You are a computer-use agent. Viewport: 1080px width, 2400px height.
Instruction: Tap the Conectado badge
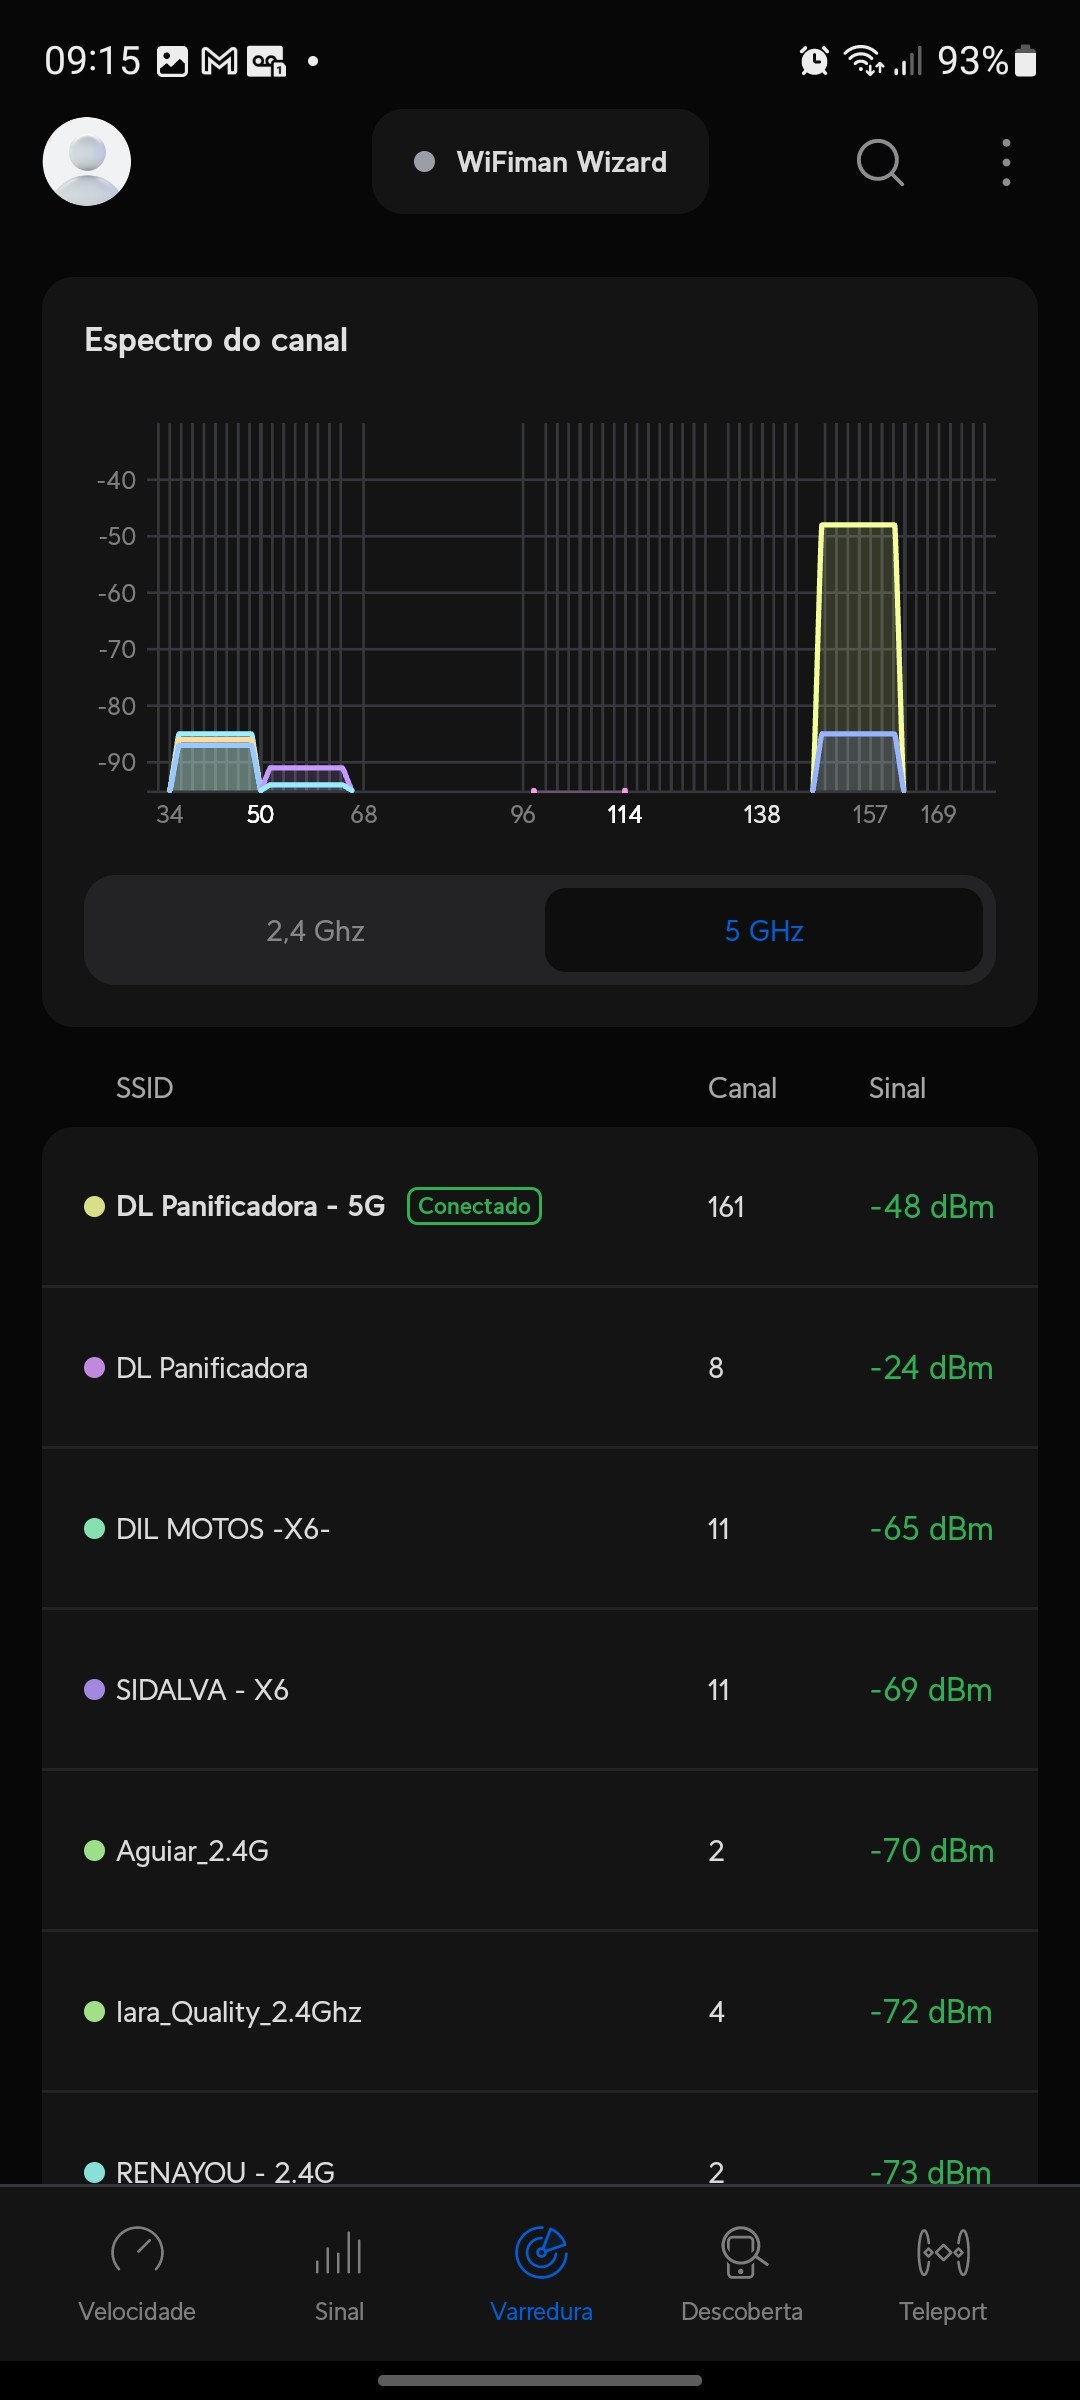(x=474, y=1206)
